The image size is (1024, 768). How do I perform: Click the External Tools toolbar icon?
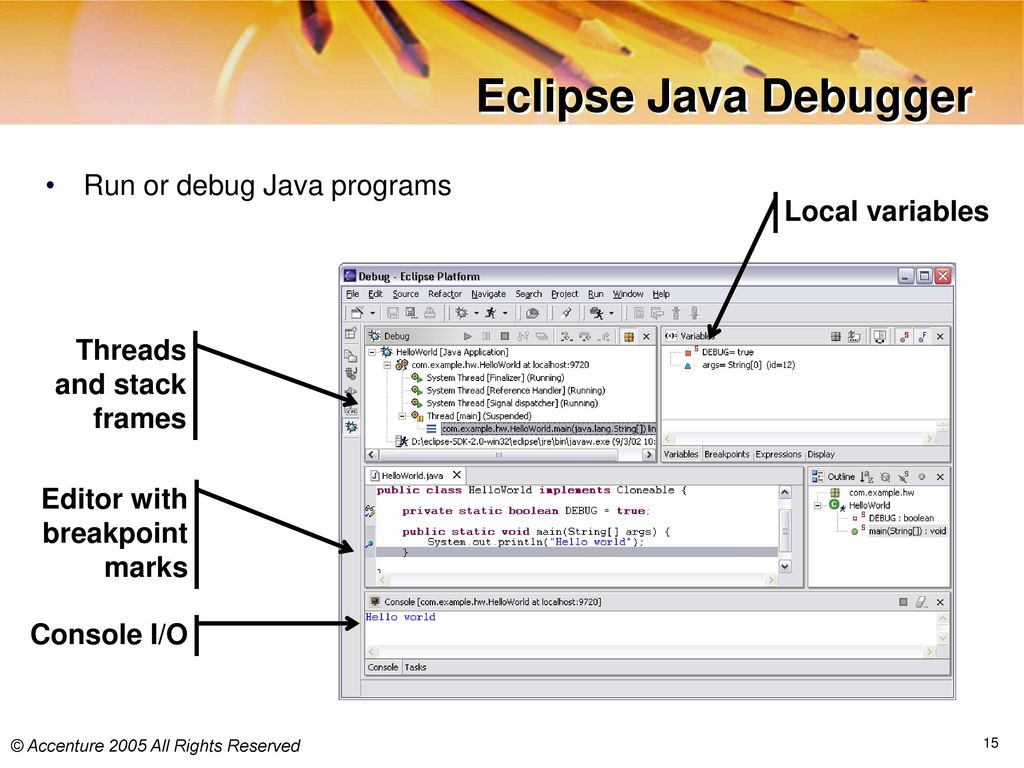[x=596, y=313]
